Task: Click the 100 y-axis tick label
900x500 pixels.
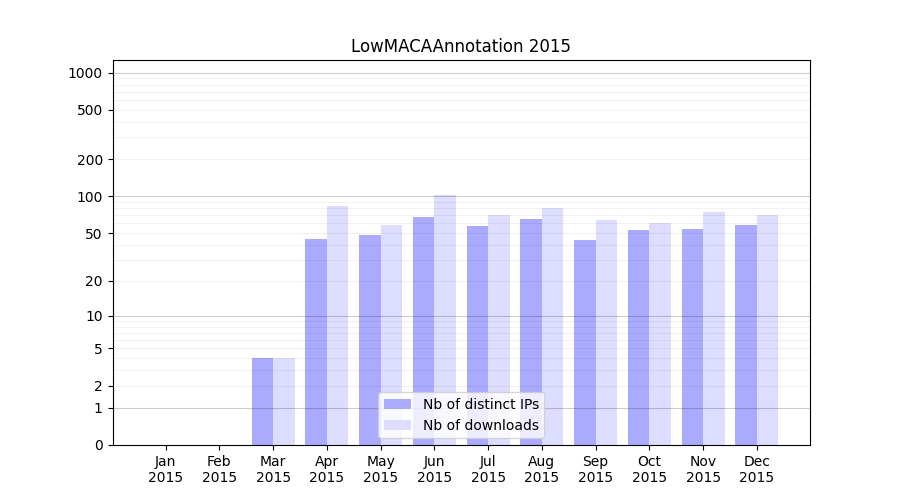Action: 89,197
